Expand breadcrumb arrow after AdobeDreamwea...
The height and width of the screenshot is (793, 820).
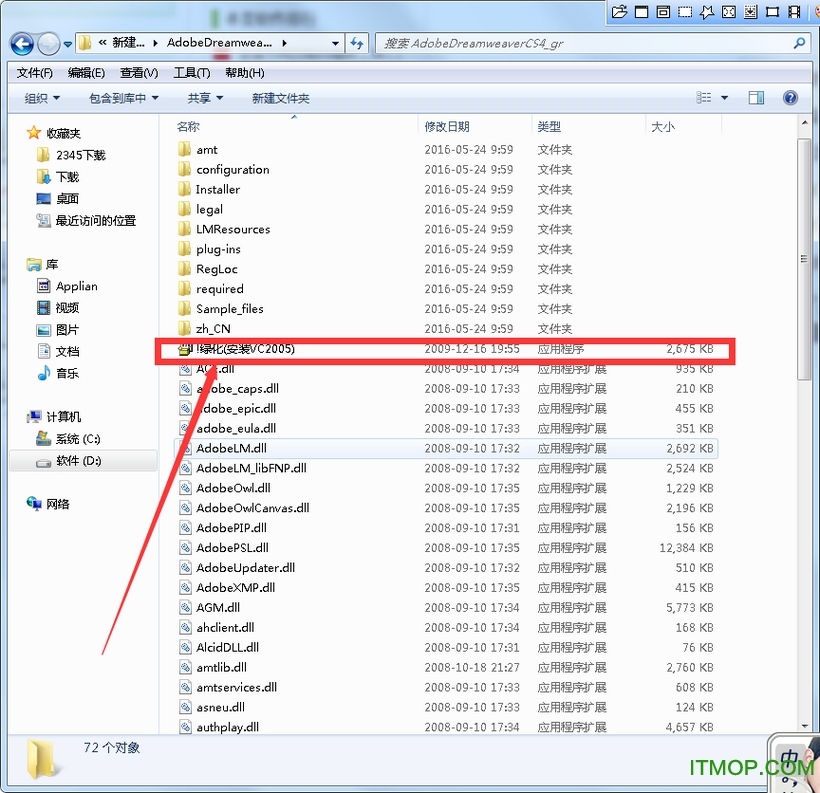click(284, 43)
